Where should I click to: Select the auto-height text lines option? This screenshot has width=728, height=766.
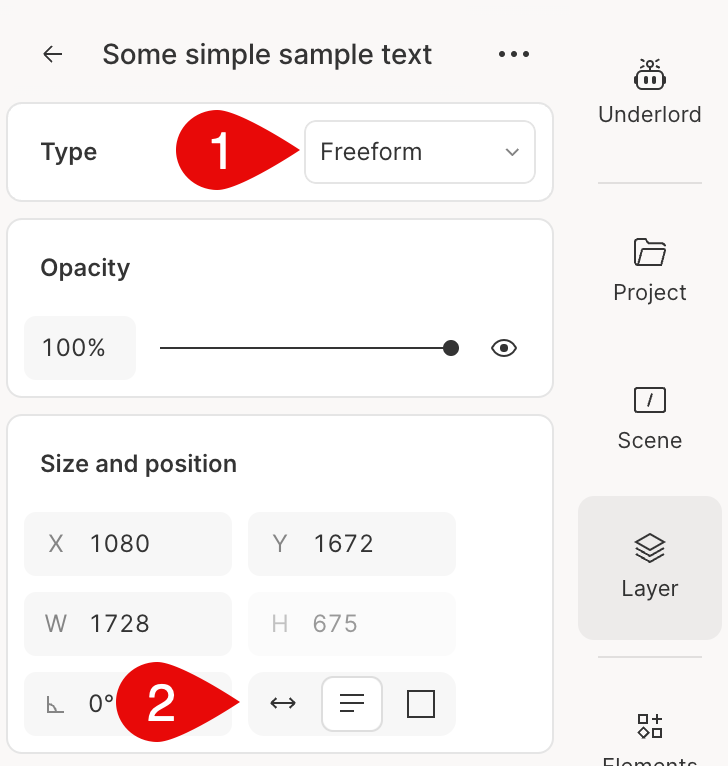click(352, 703)
